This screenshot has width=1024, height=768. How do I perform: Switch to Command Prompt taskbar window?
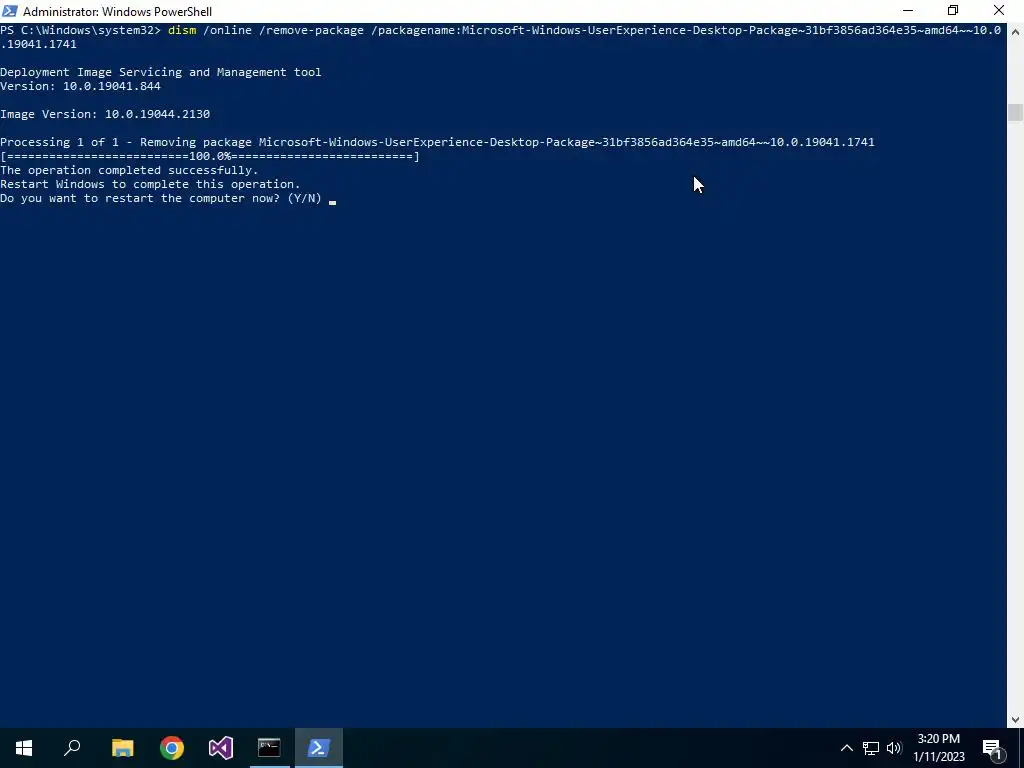pos(269,748)
